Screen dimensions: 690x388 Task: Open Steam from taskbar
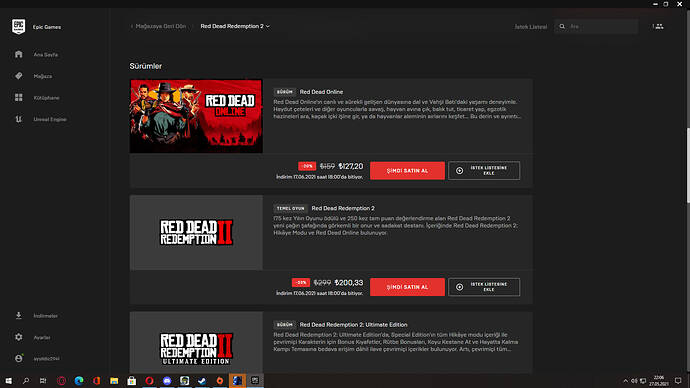point(202,381)
